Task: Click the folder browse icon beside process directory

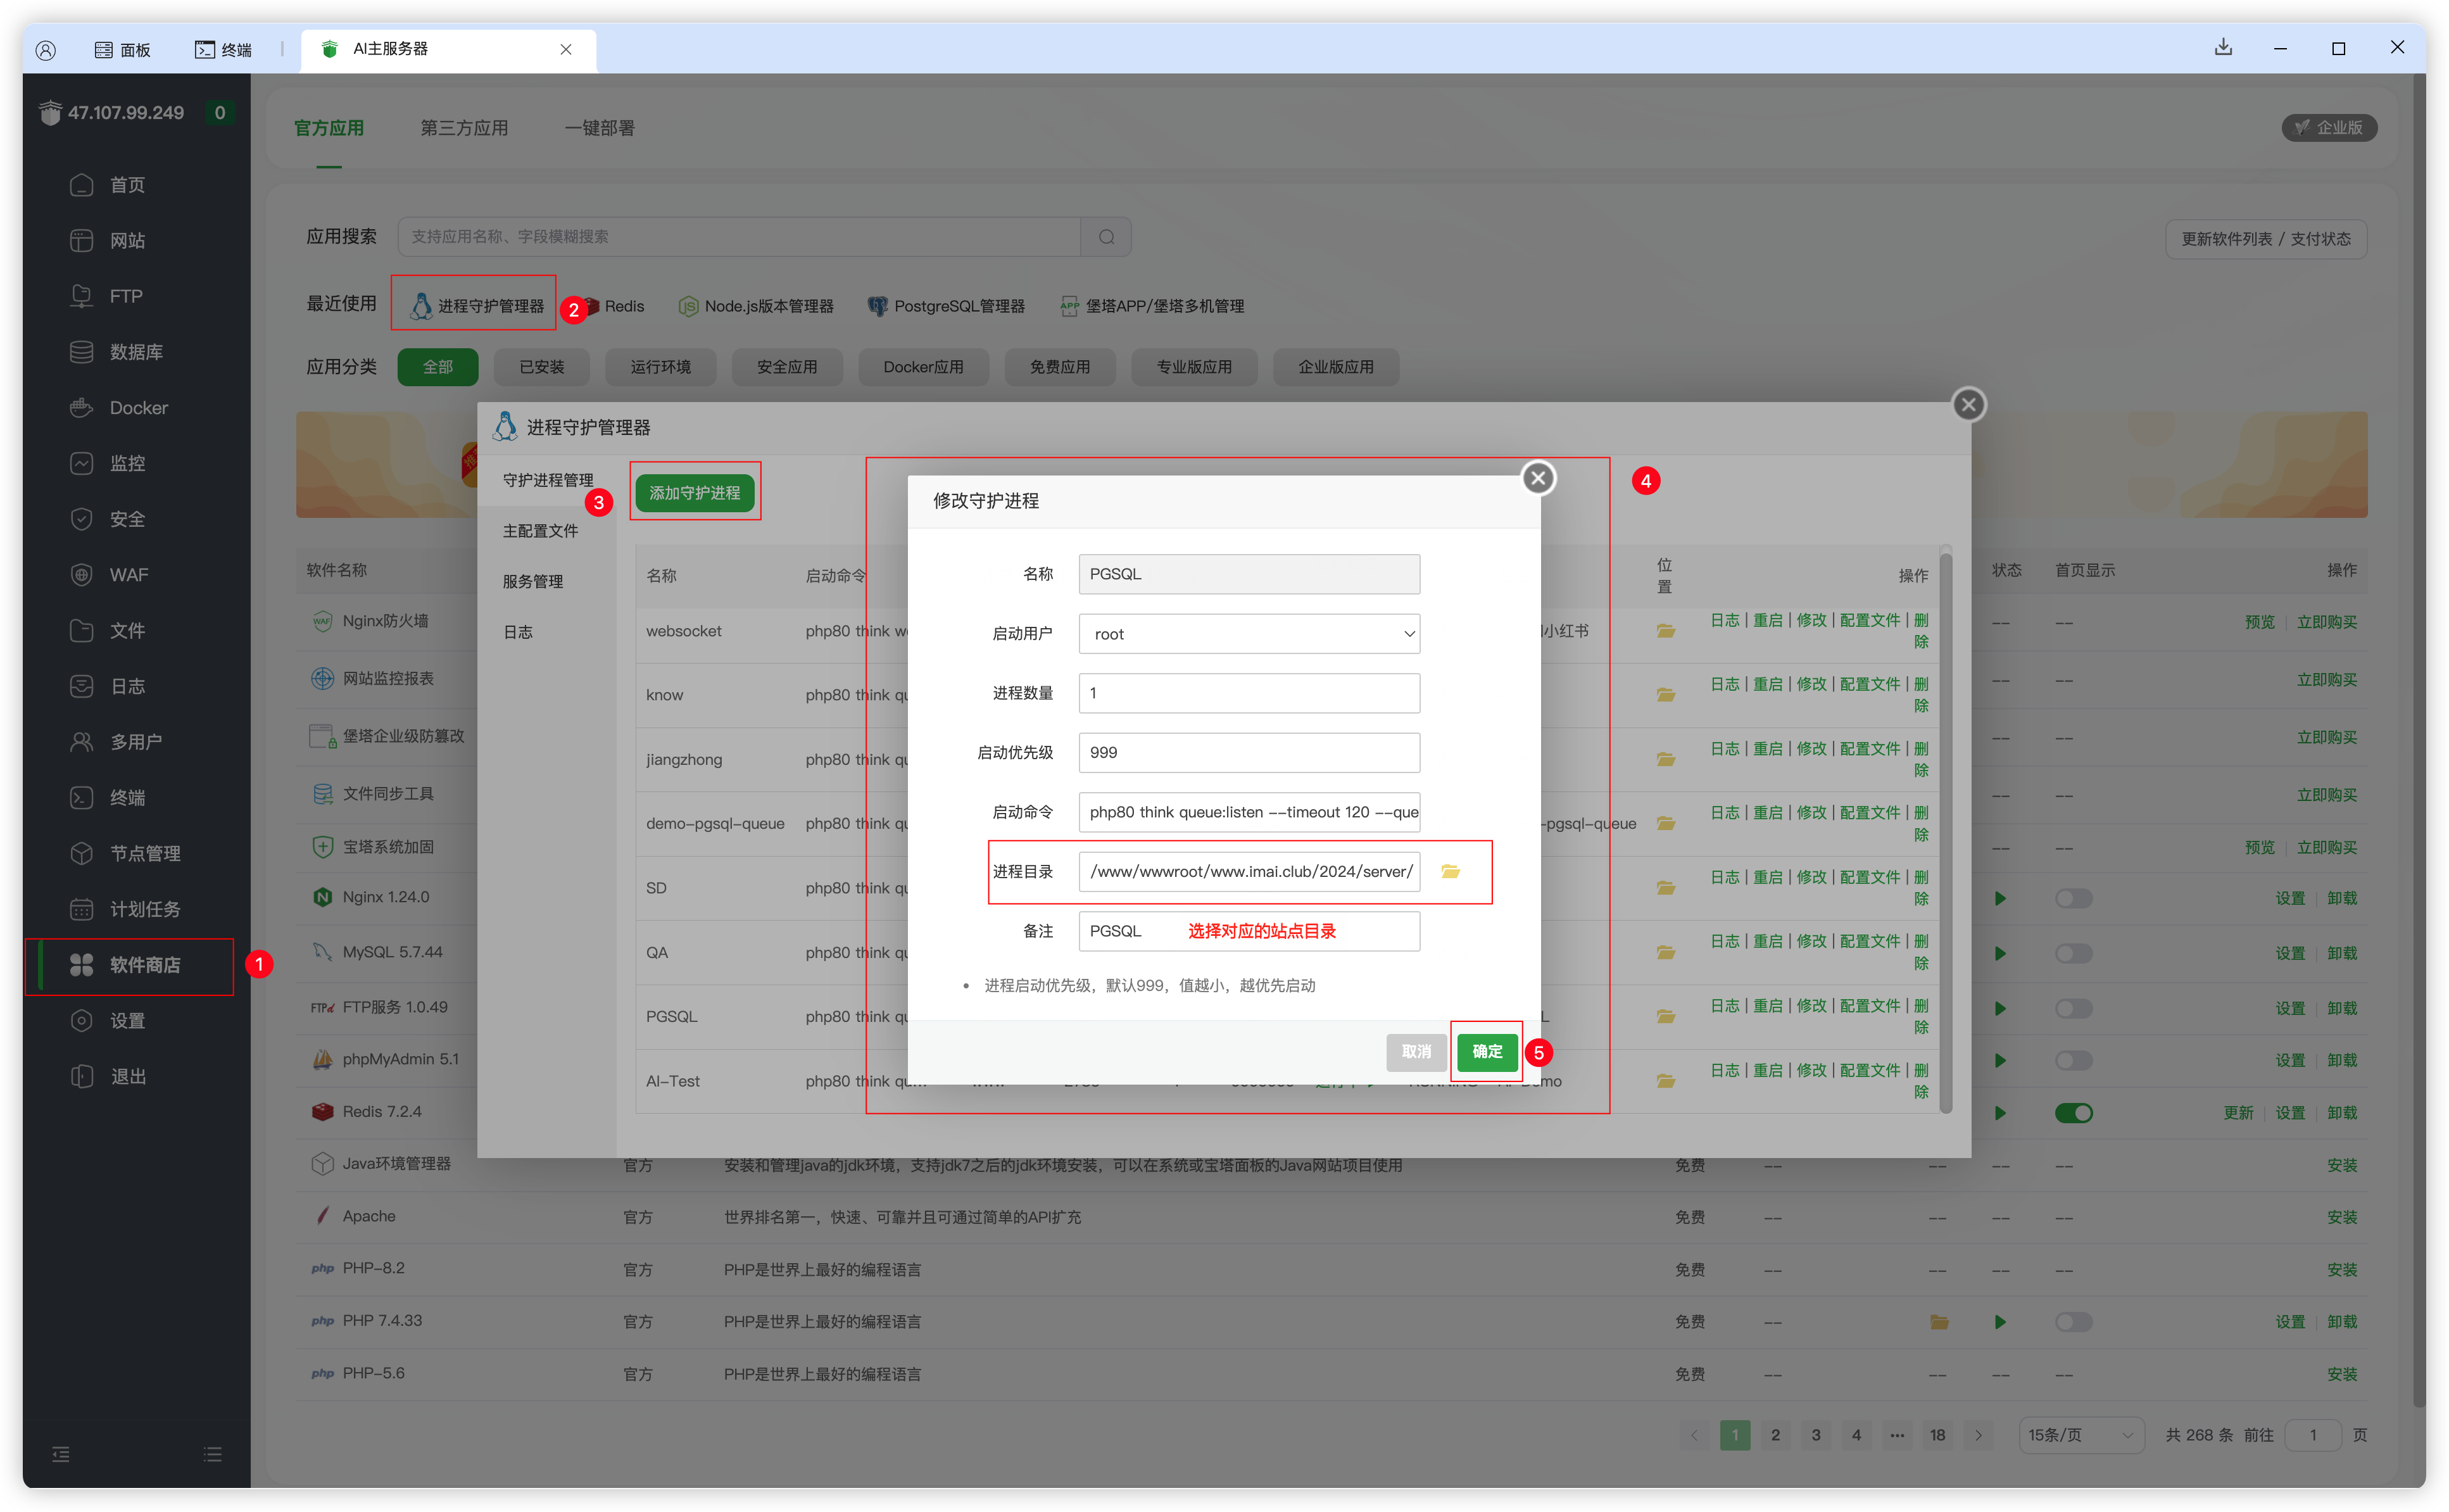Action: click(x=1450, y=871)
